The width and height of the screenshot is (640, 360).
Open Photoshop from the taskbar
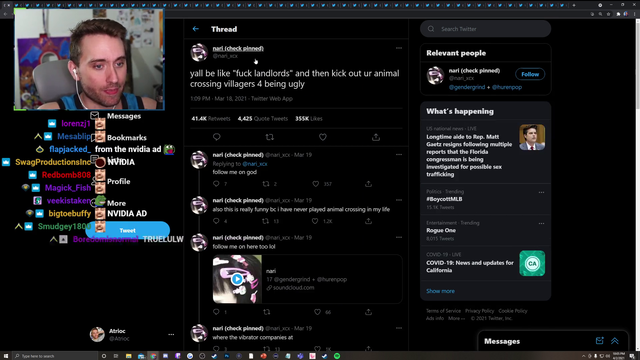click(x=227, y=356)
